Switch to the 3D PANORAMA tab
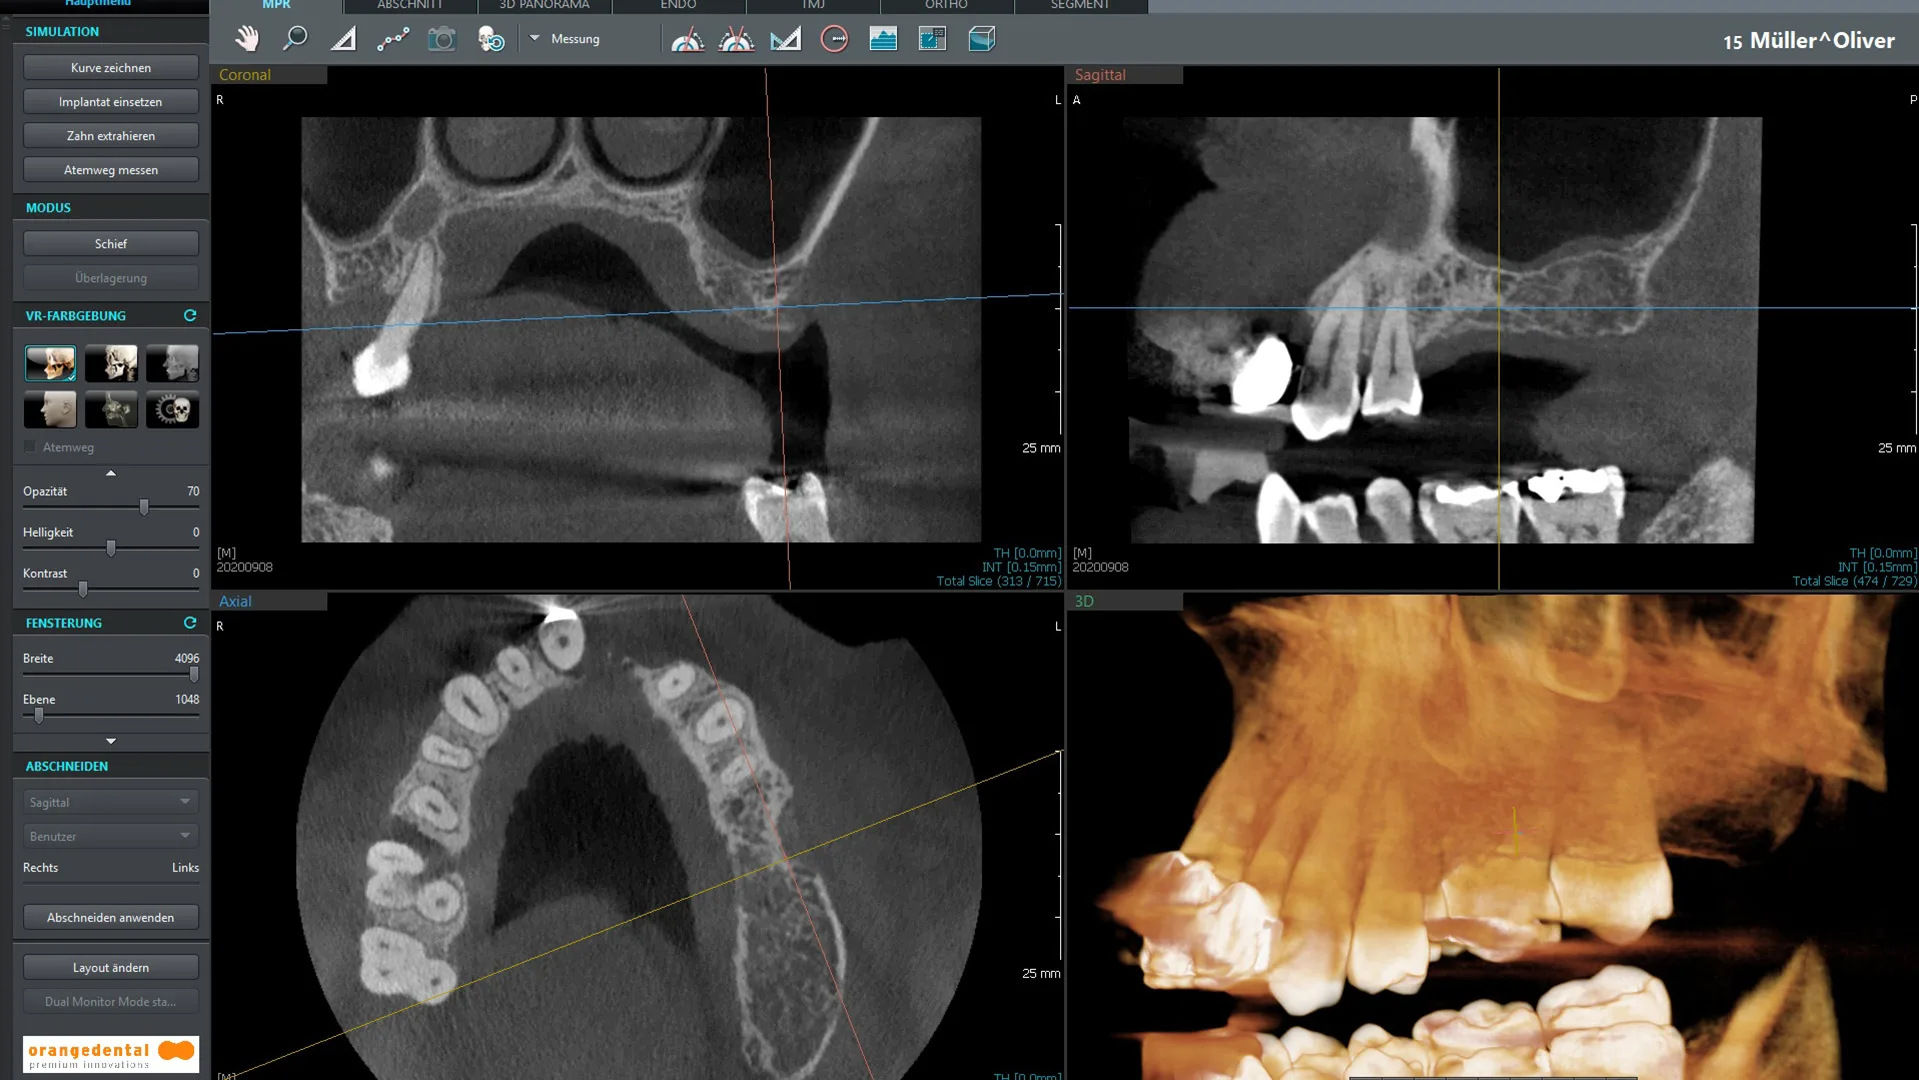 point(544,5)
